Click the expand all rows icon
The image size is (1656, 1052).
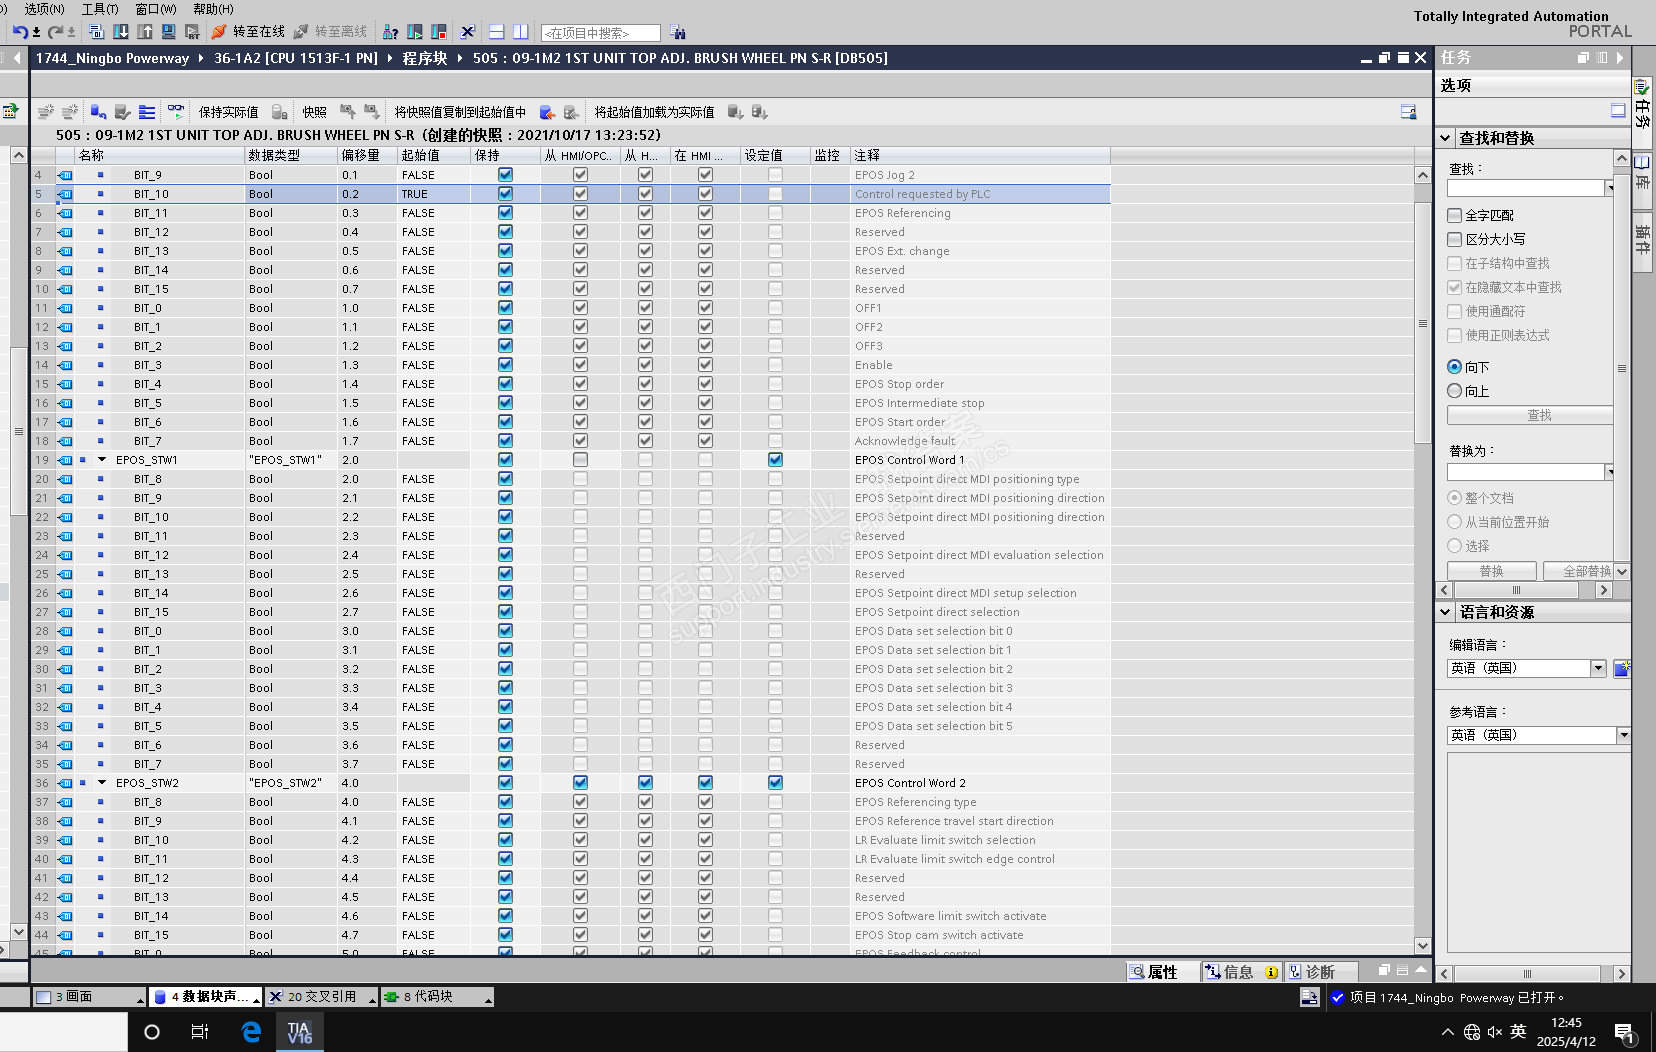click(x=147, y=112)
